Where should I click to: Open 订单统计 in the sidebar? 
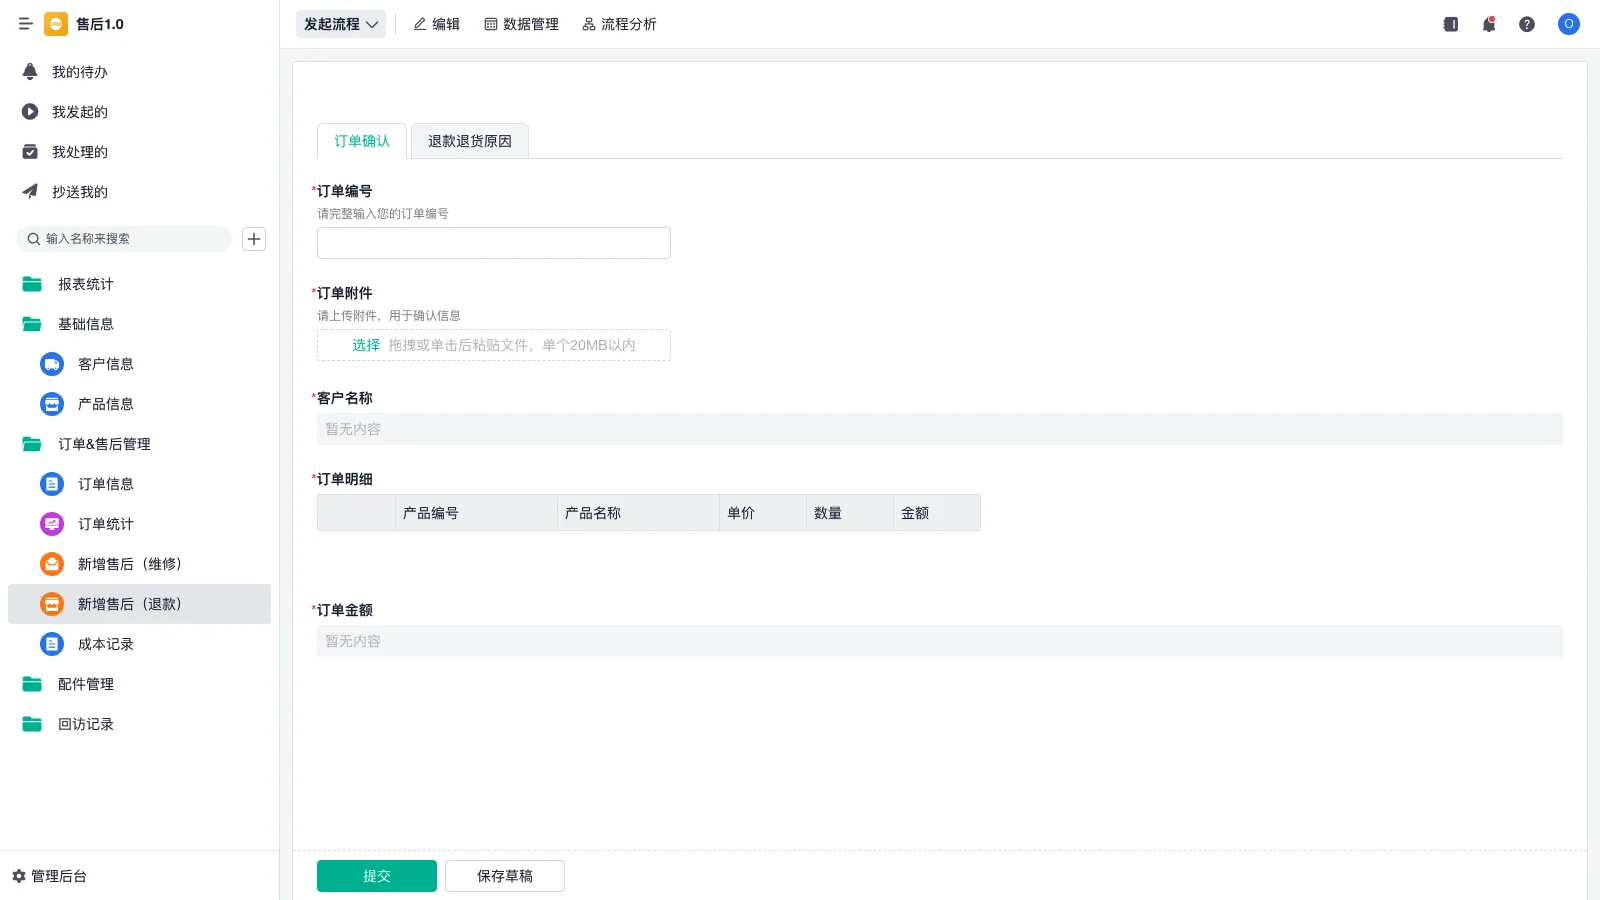click(x=105, y=524)
